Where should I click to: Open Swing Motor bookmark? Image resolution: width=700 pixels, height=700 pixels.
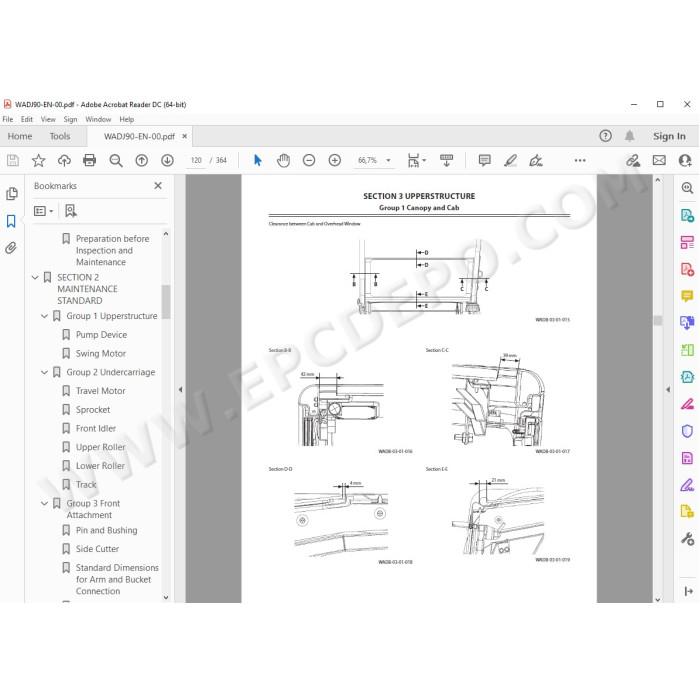click(101, 354)
